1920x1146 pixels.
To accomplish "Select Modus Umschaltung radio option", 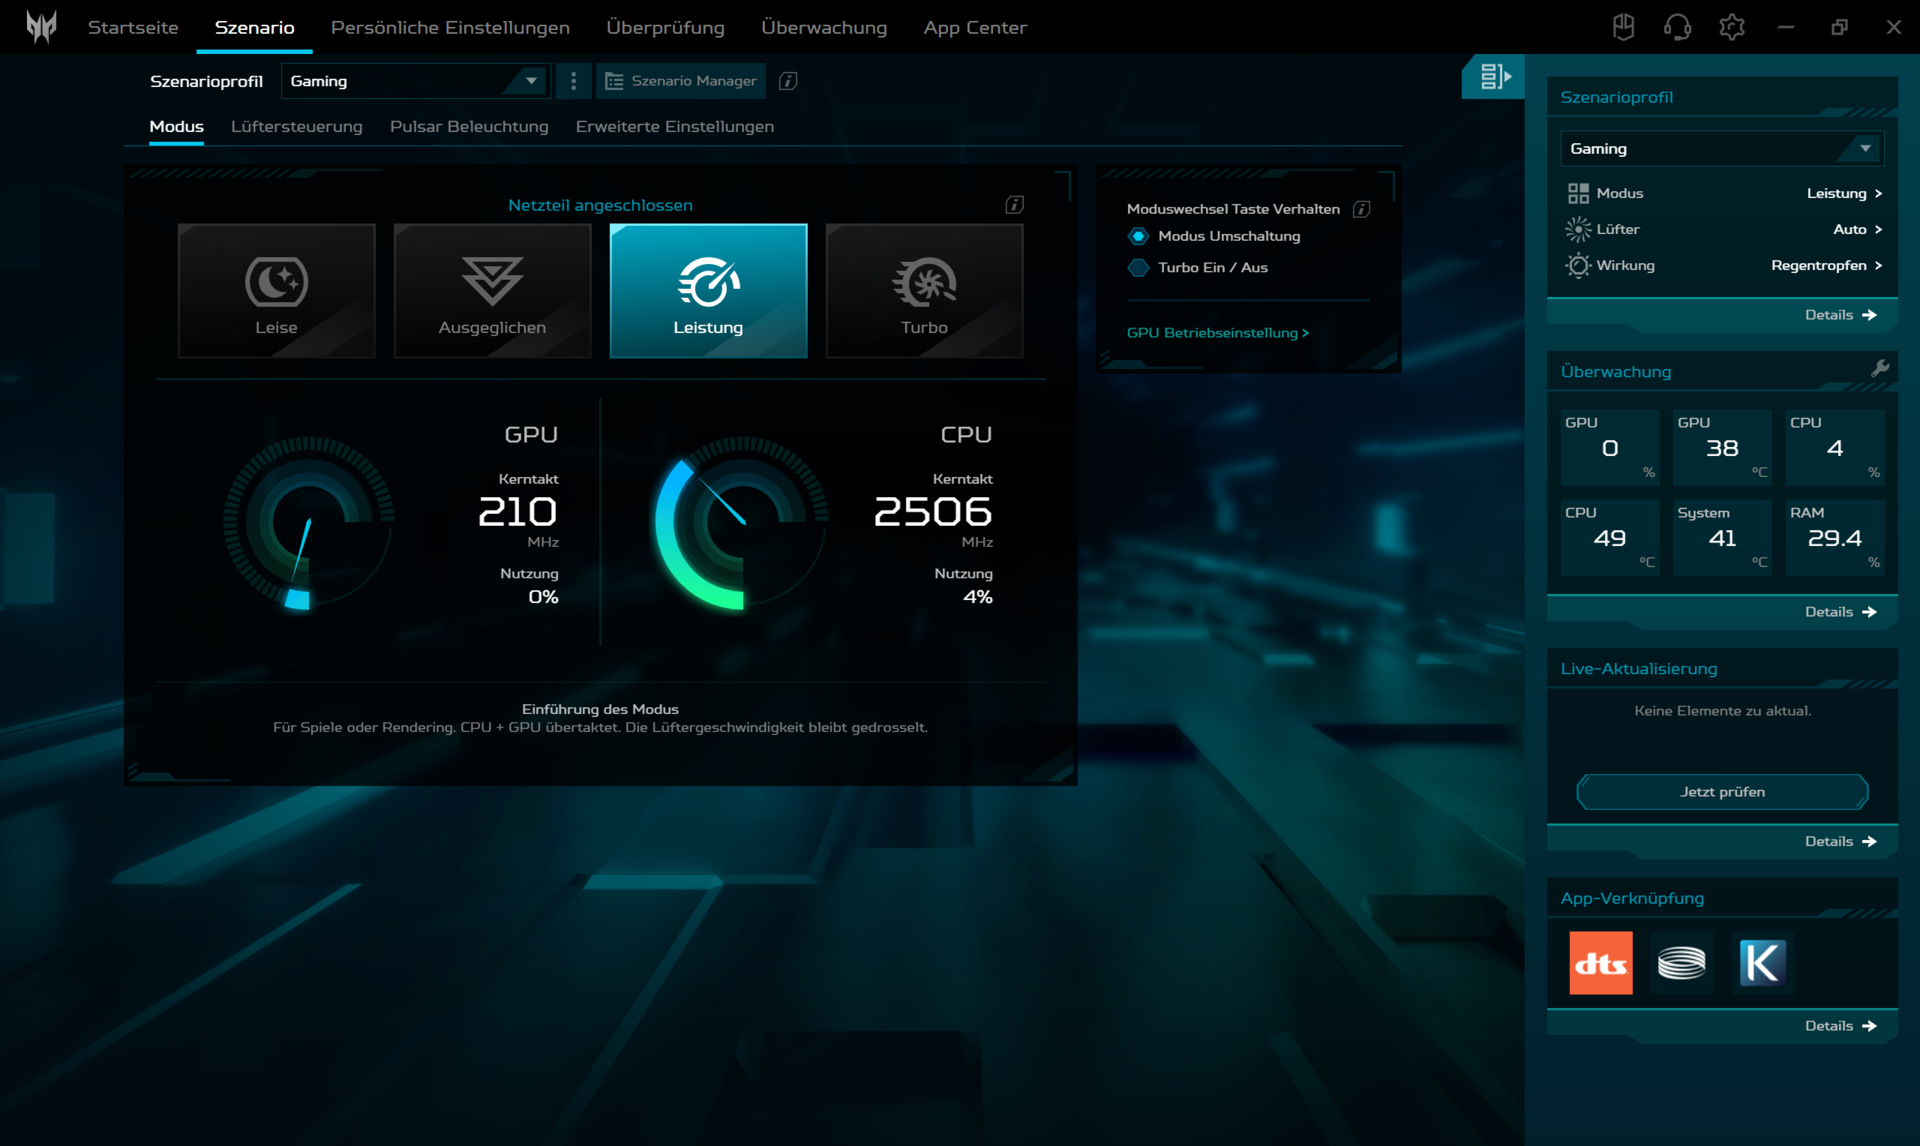I will 1138,236.
